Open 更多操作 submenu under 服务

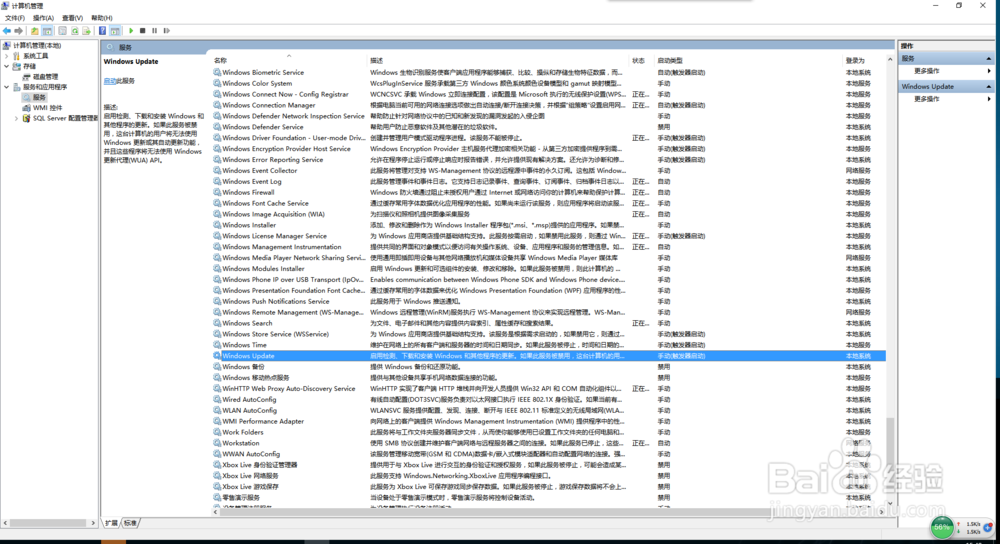pos(946,71)
